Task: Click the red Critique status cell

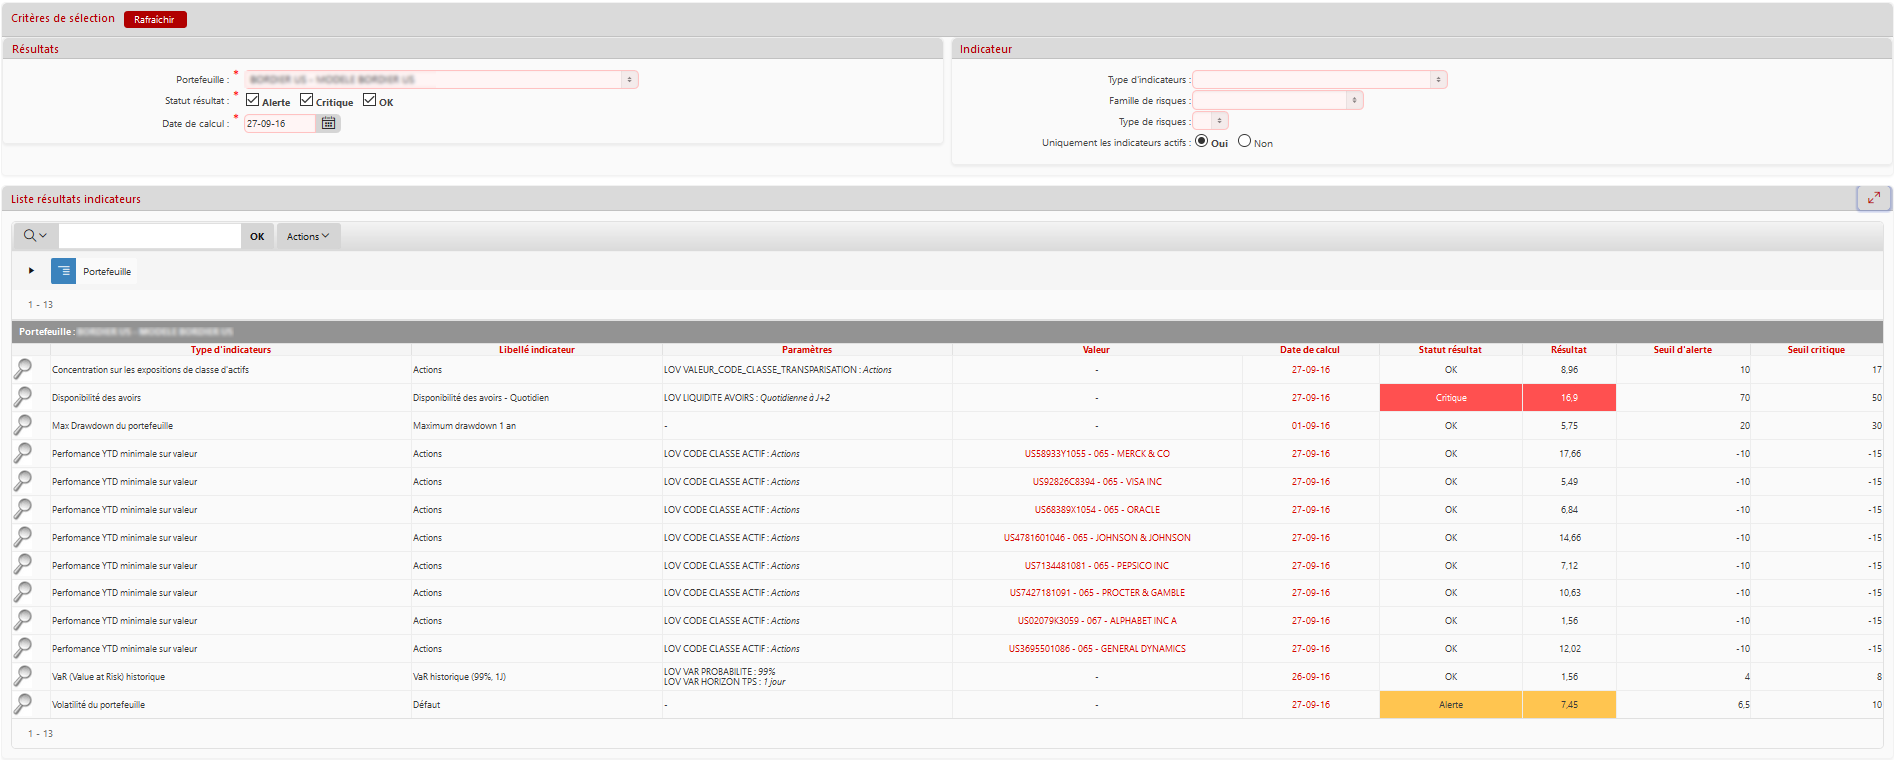Action: (x=1450, y=398)
